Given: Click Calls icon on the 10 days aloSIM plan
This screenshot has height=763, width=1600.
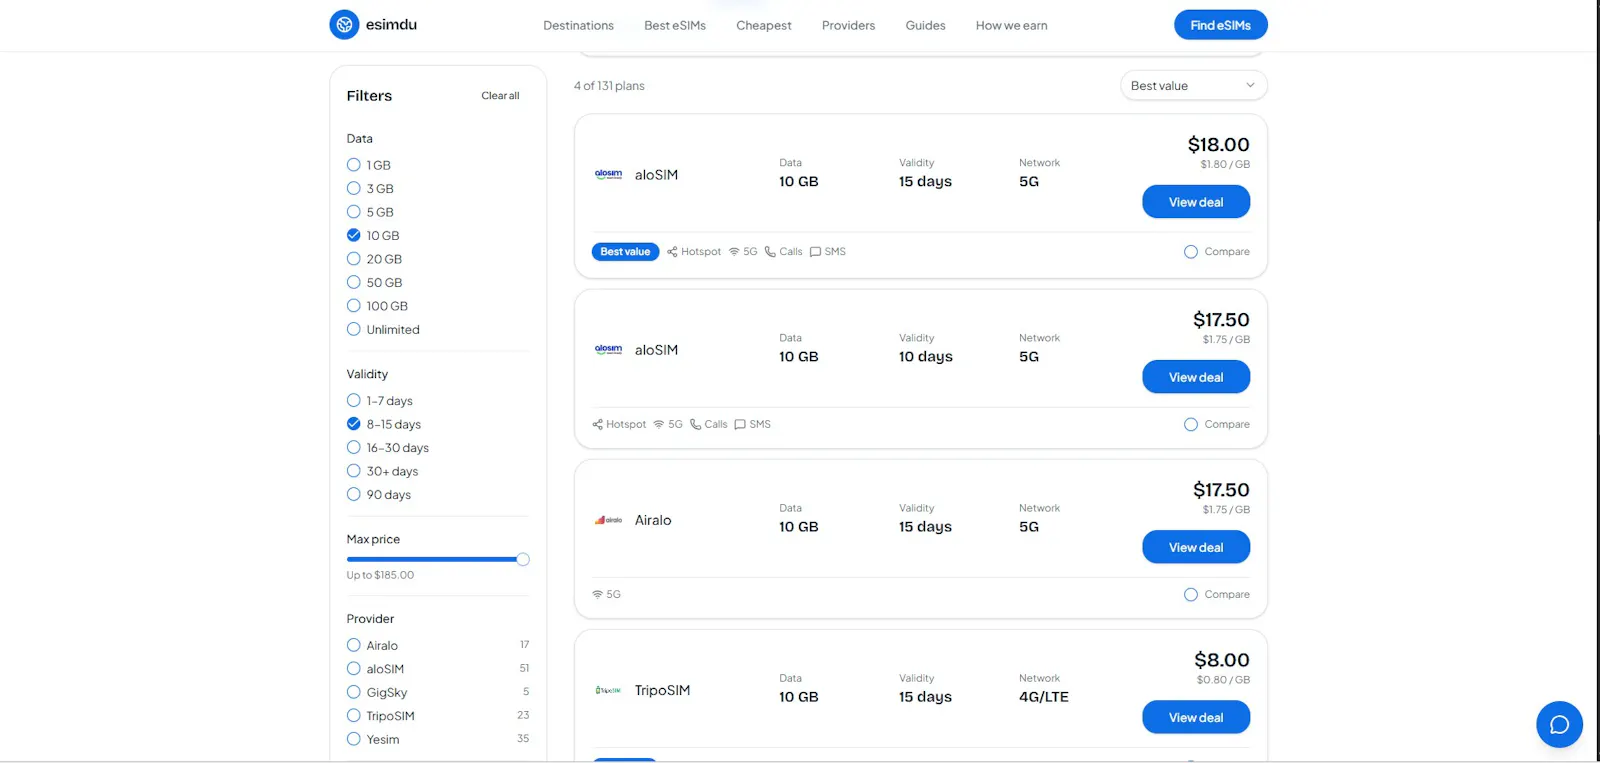Looking at the screenshot, I should (695, 424).
